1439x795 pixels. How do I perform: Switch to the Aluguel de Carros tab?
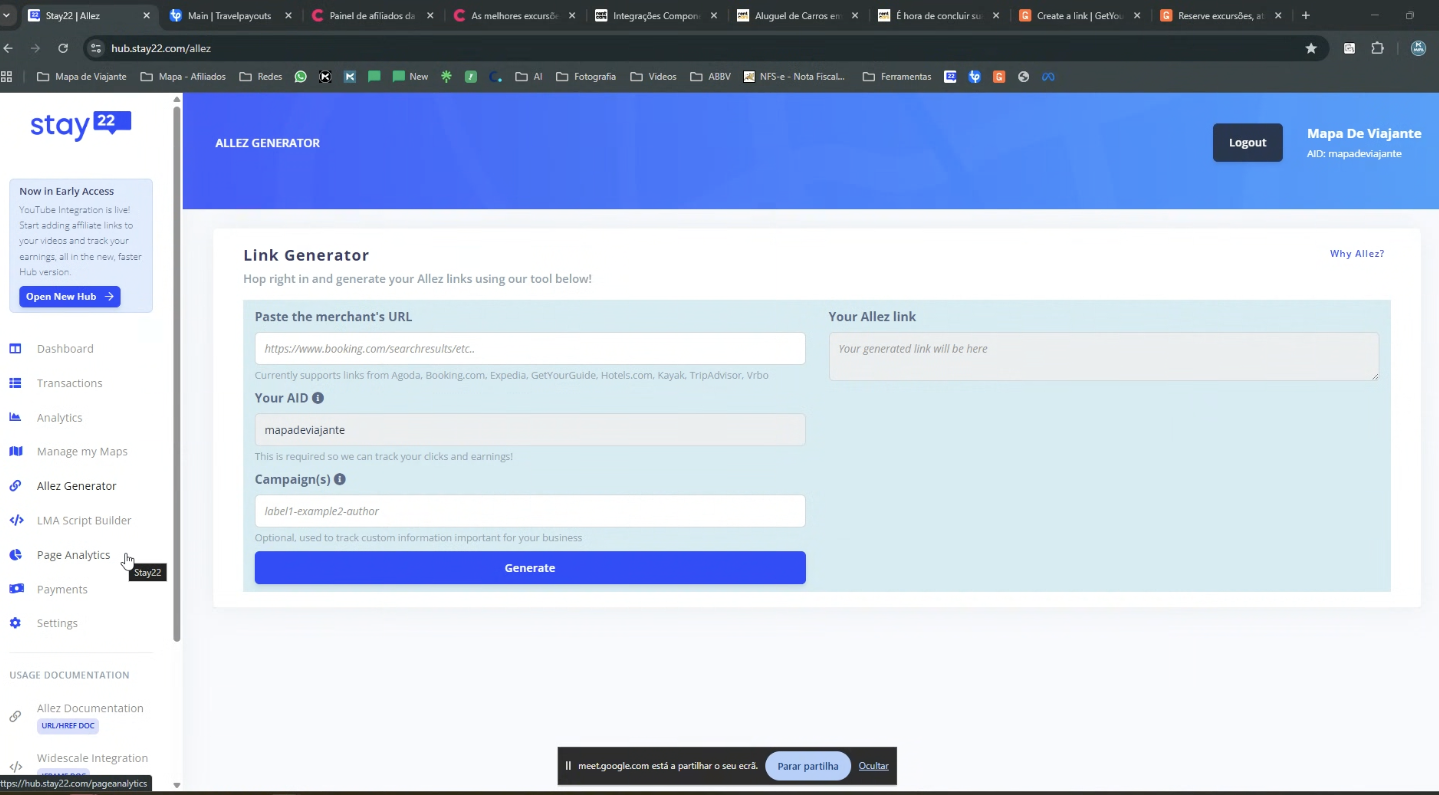pos(798,16)
